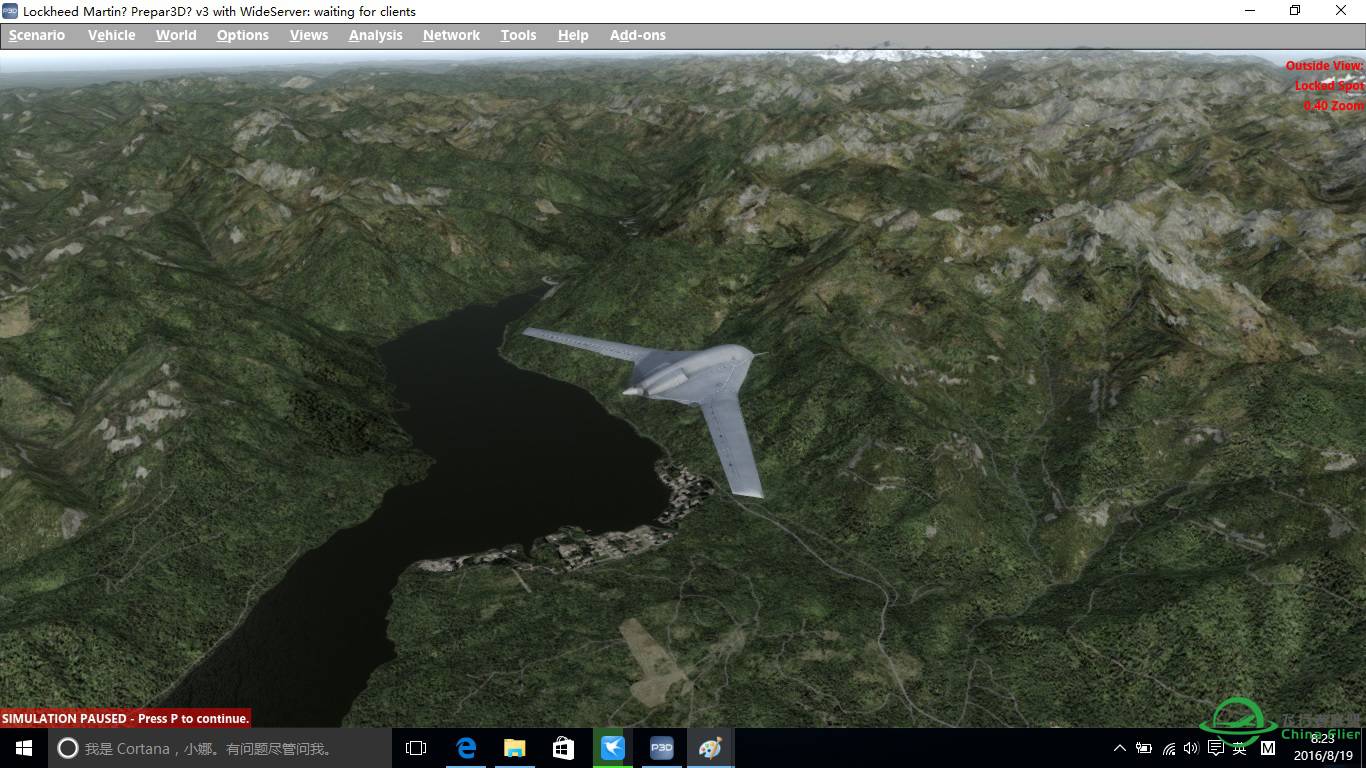Click the blue bird app taskbar icon
Viewport: 1366px width, 768px height.
(x=612, y=748)
